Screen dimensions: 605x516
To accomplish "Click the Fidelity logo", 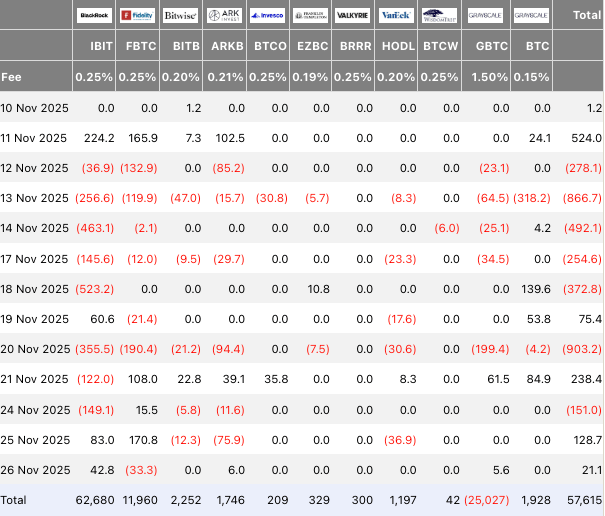I will [x=137, y=15].
